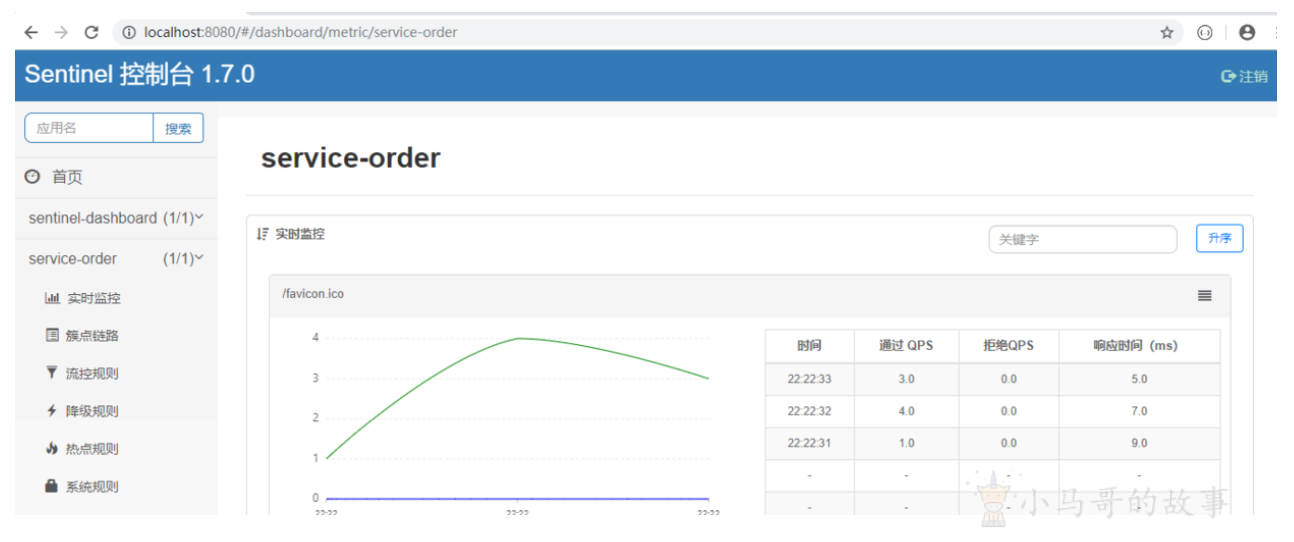Click the 关键字 keyword filter field

pyautogui.click(x=1083, y=239)
